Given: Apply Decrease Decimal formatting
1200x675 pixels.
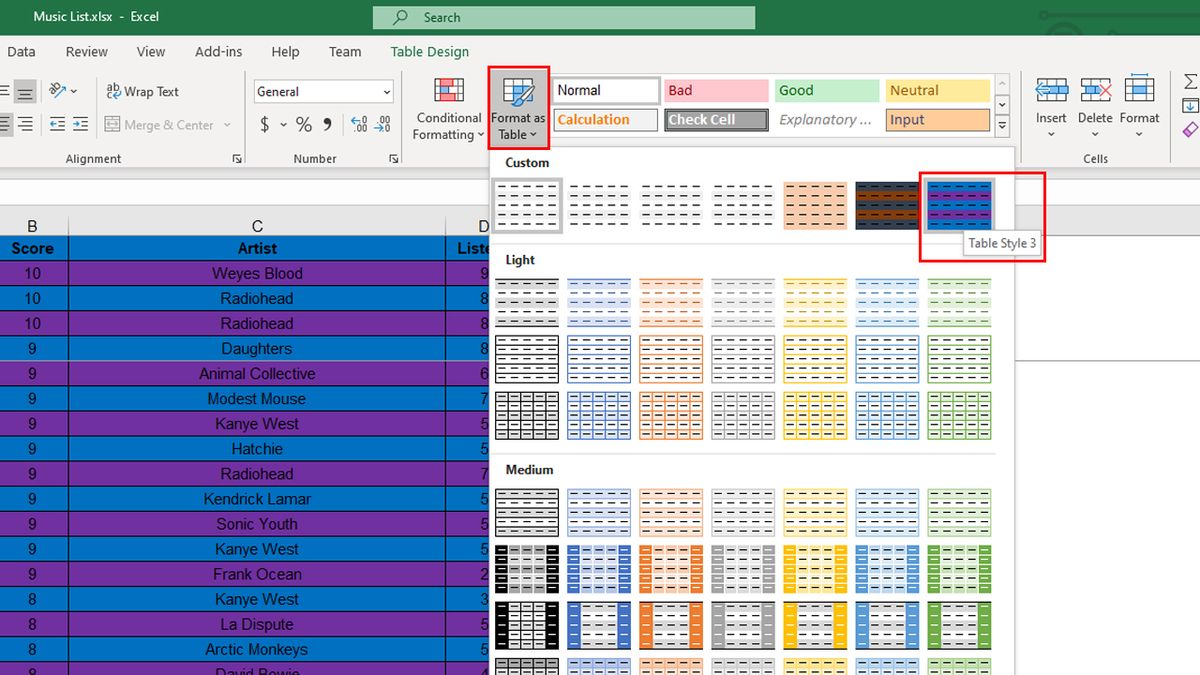Looking at the screenshot, I should point(382,124).
